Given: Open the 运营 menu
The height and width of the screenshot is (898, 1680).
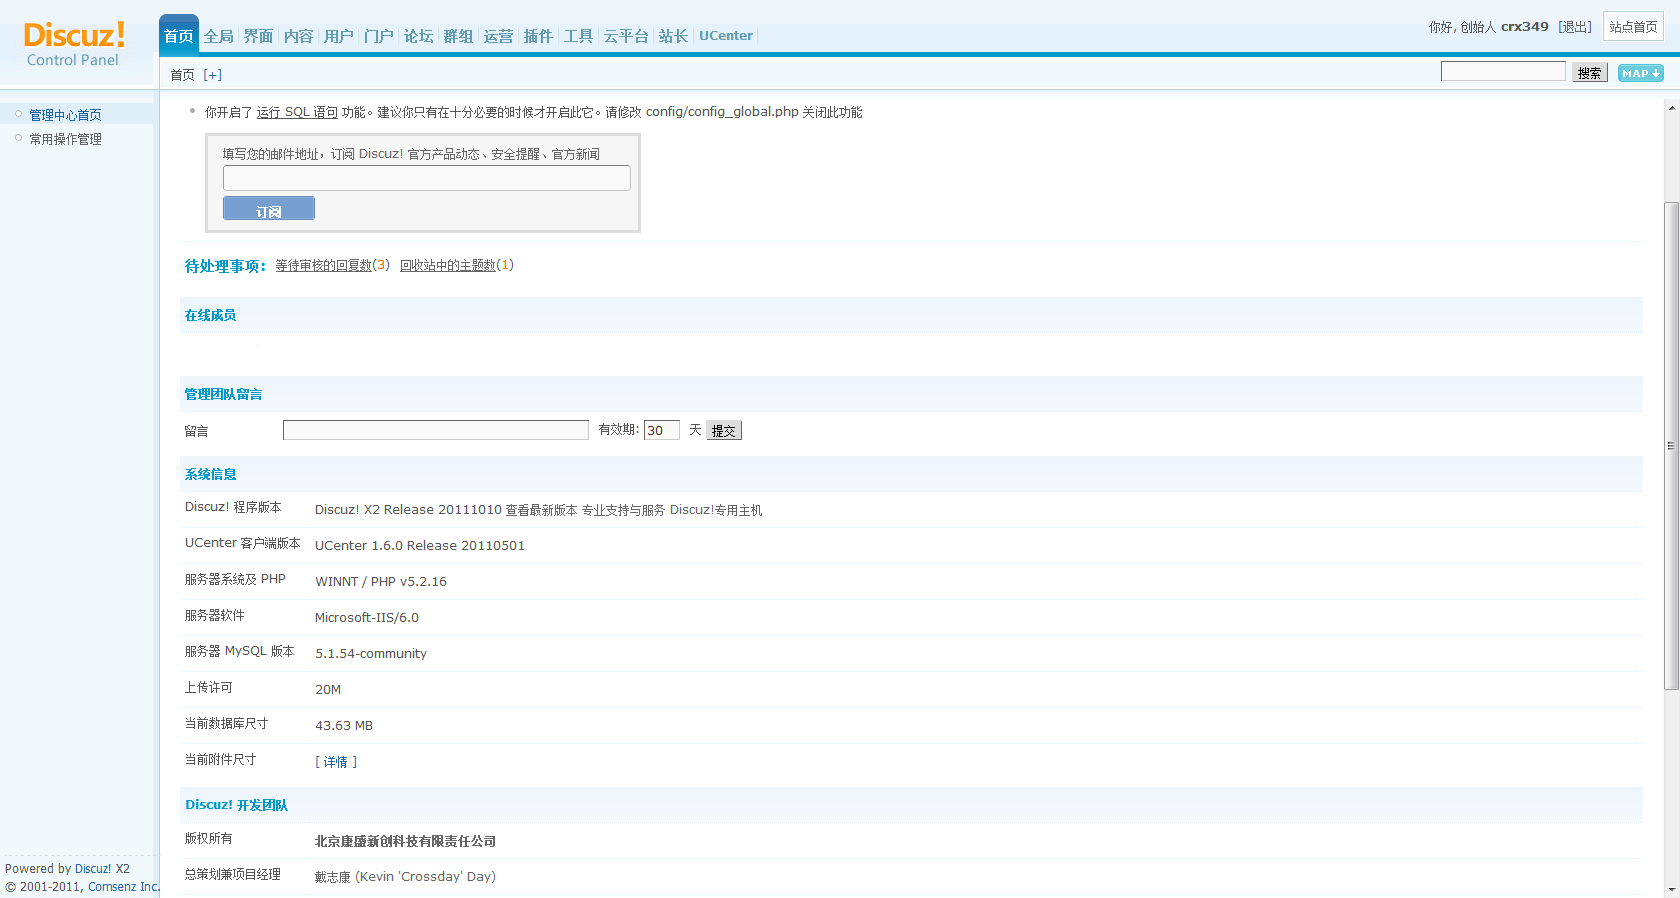Looking at the screenshot, I should coord(499,36).
